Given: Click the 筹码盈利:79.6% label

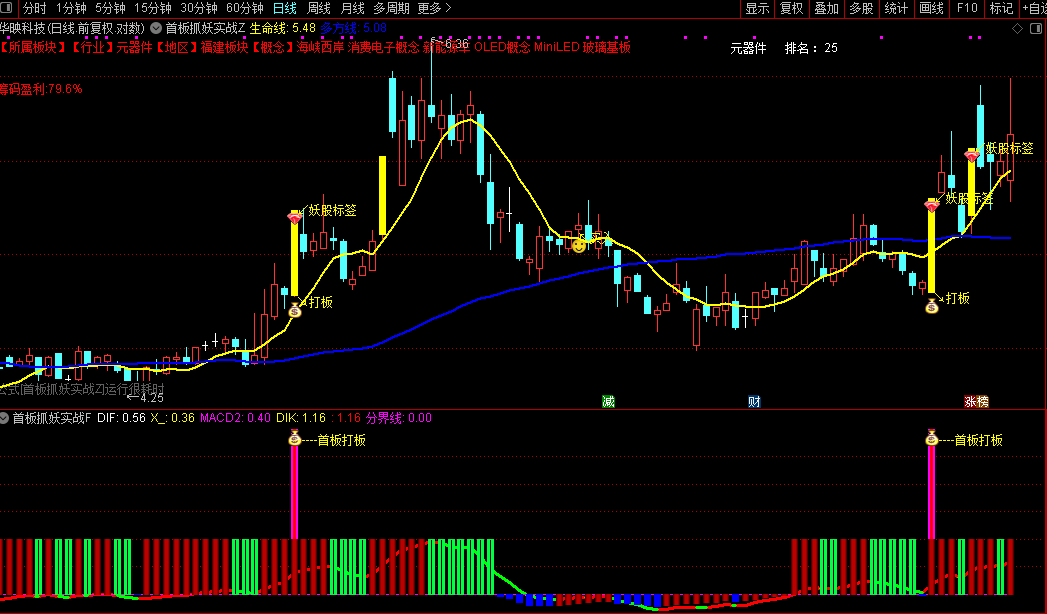Looking at the screenshot, I should [41, 89].
